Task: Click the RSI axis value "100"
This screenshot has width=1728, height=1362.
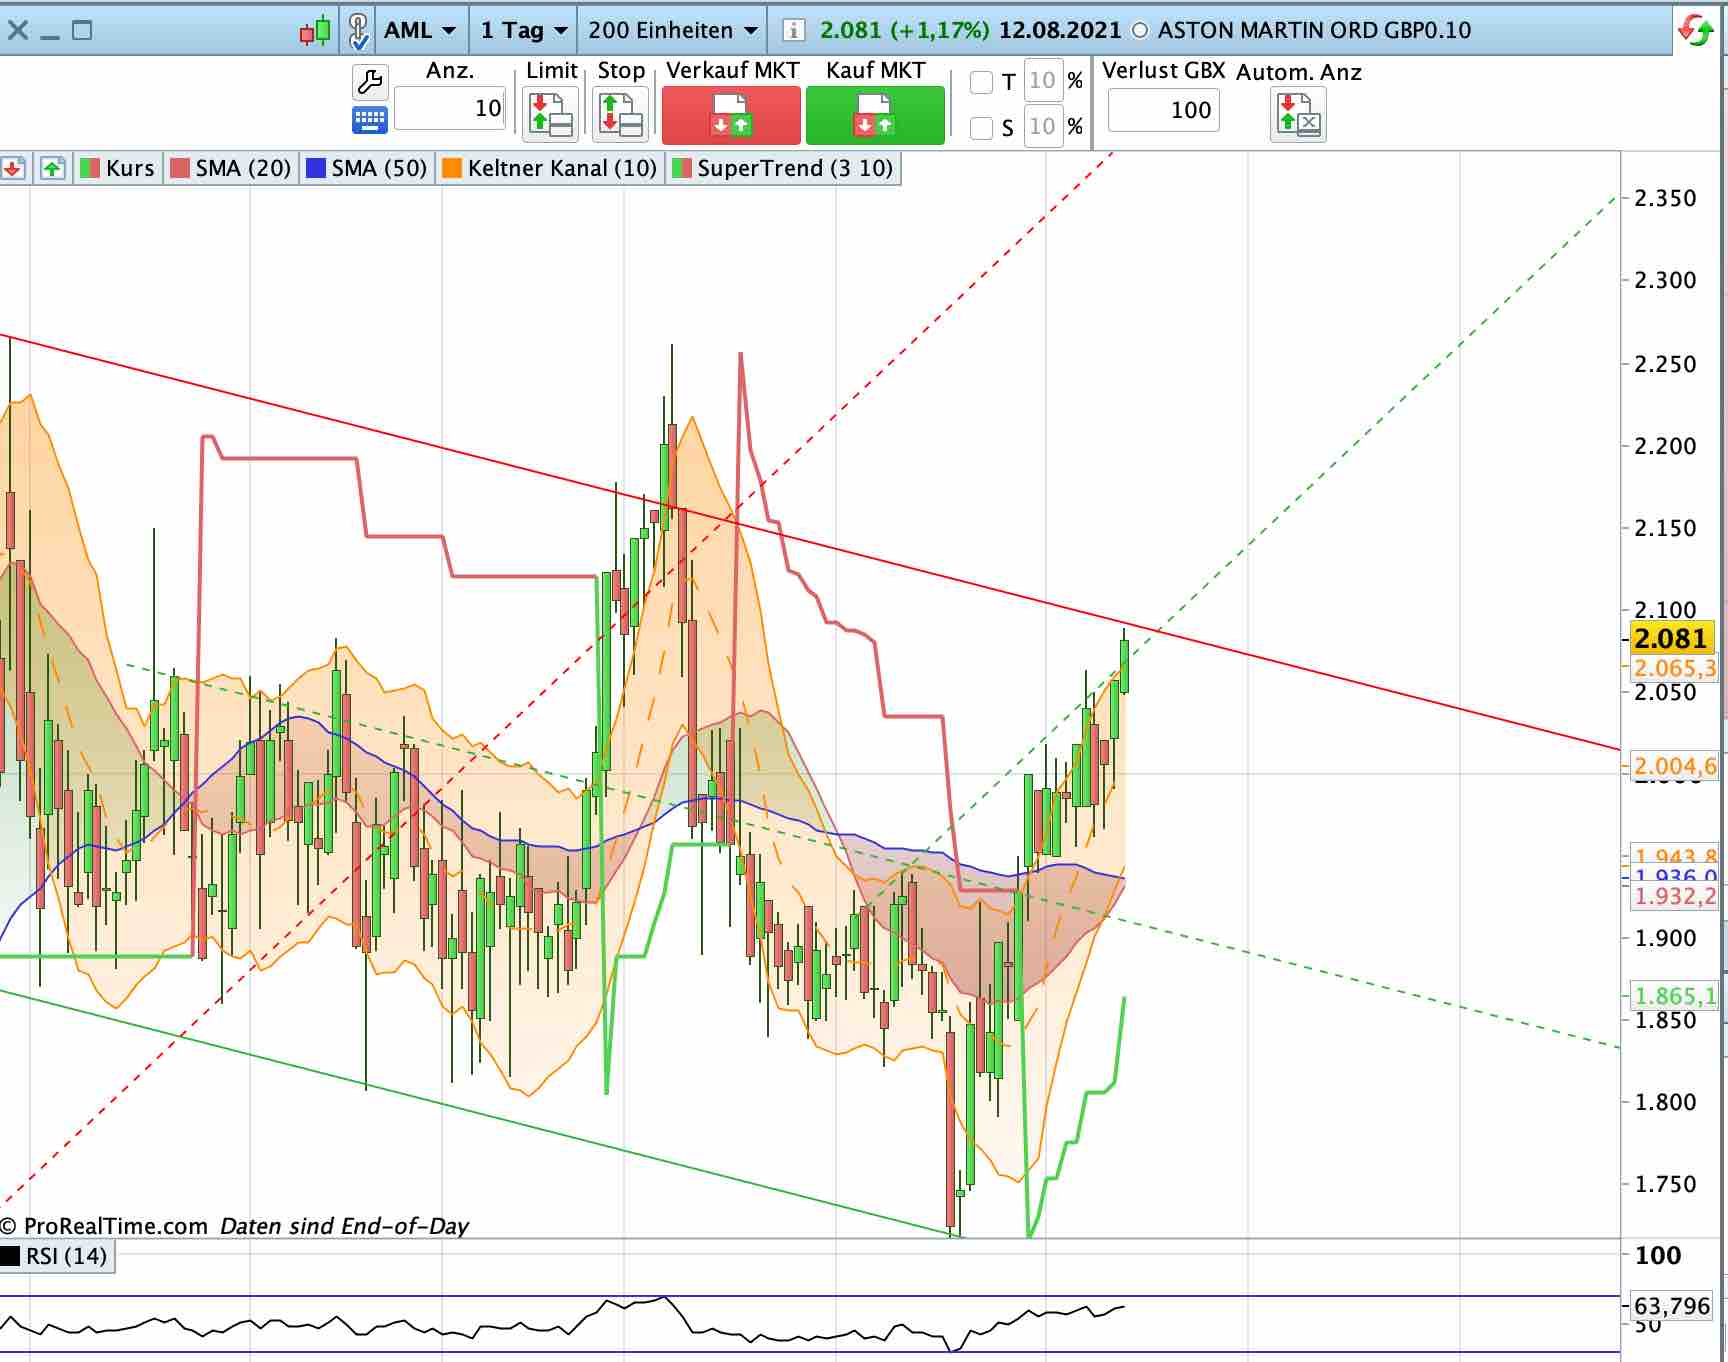Action: (x=1658, y=1255)
